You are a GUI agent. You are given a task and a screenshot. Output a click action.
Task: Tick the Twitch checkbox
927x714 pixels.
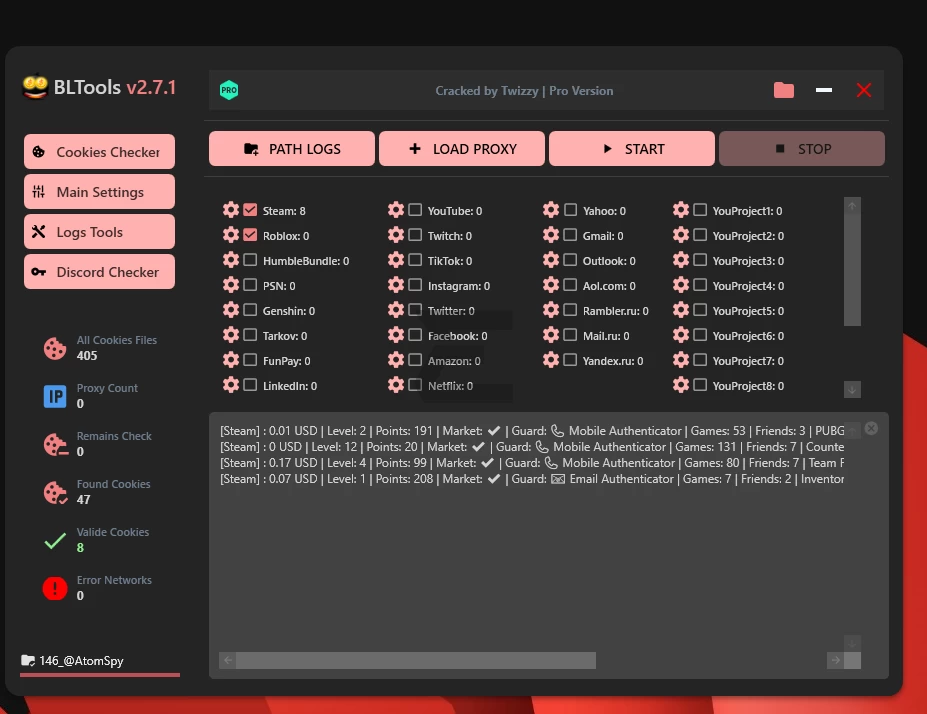click(x=415, y=235)
